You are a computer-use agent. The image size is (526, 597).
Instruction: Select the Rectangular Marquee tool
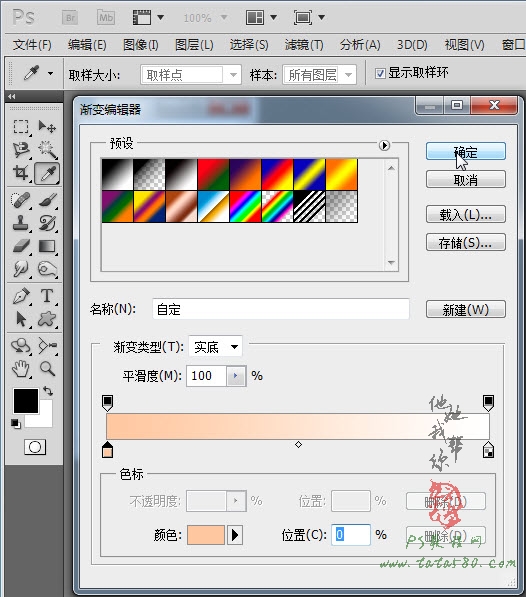[21, 126]
